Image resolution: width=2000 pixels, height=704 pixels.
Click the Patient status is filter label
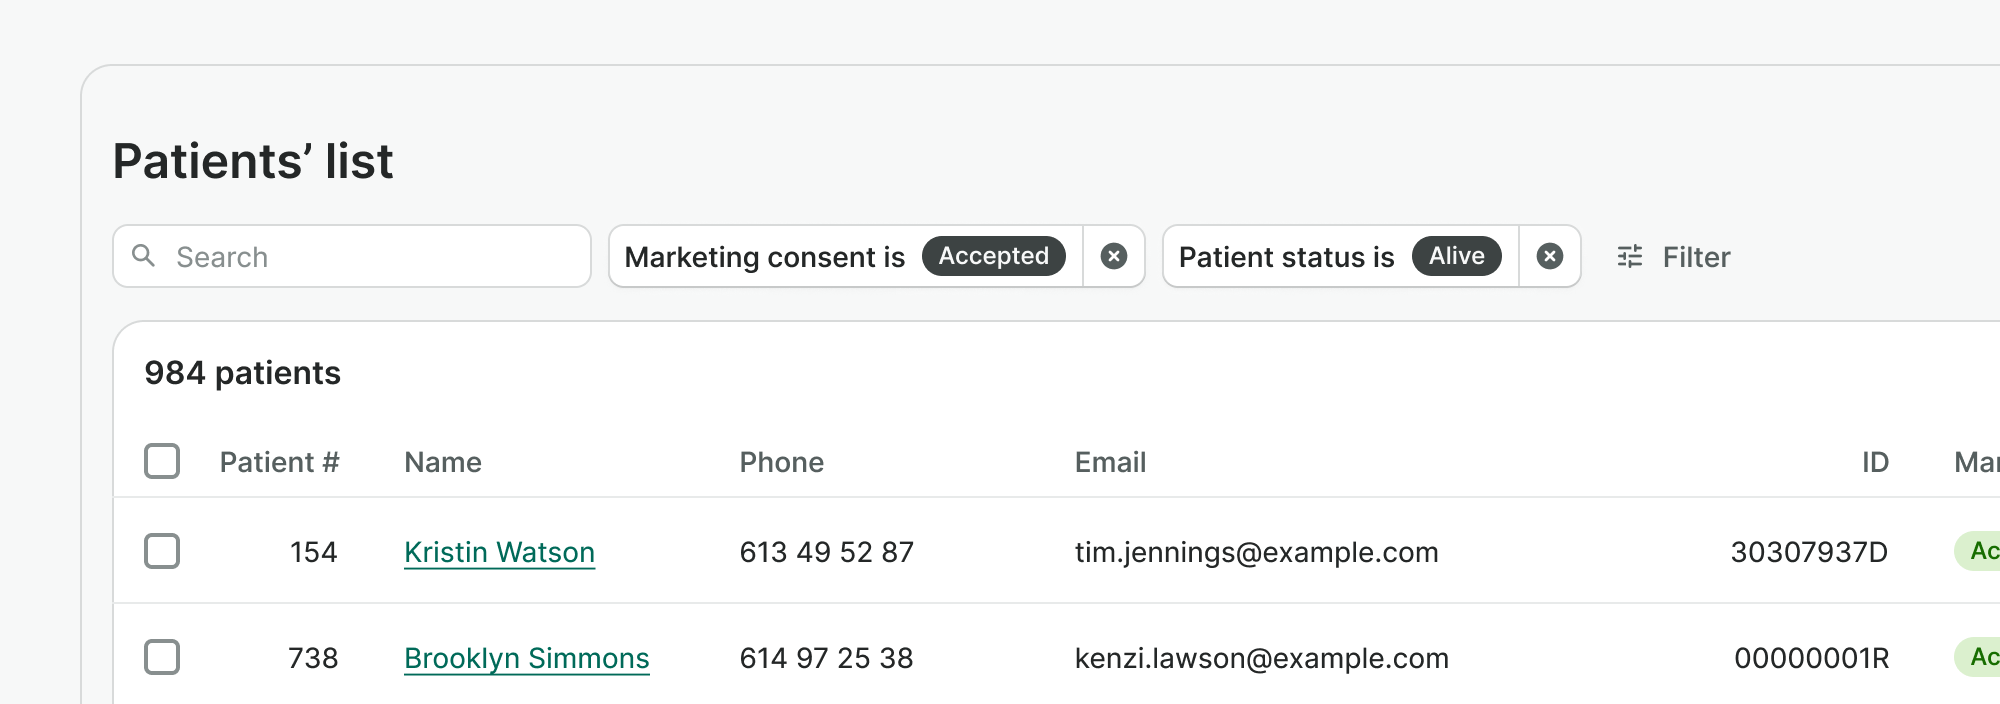(x=1286, y=257)
